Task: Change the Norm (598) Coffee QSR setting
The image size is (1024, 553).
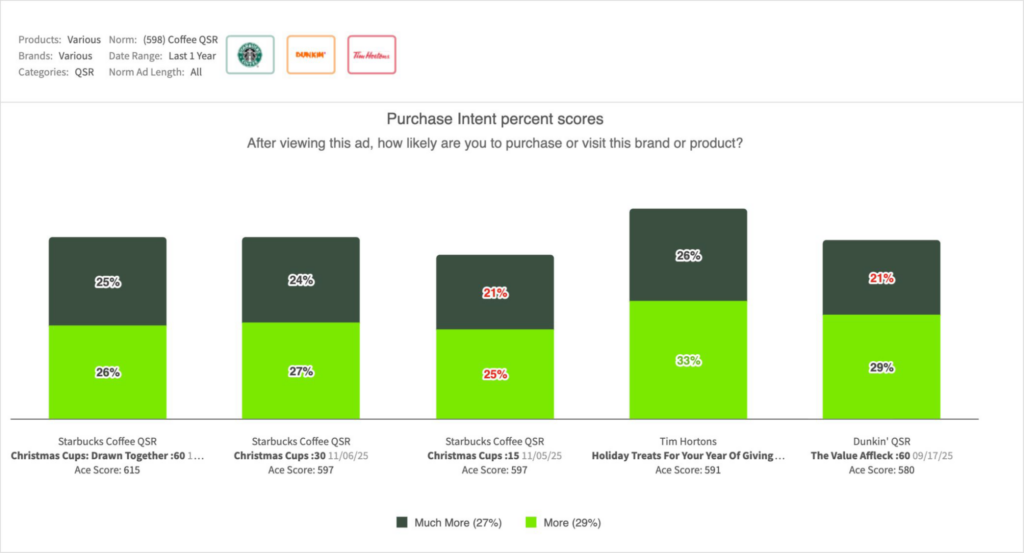Action: [x=179, y=40]
